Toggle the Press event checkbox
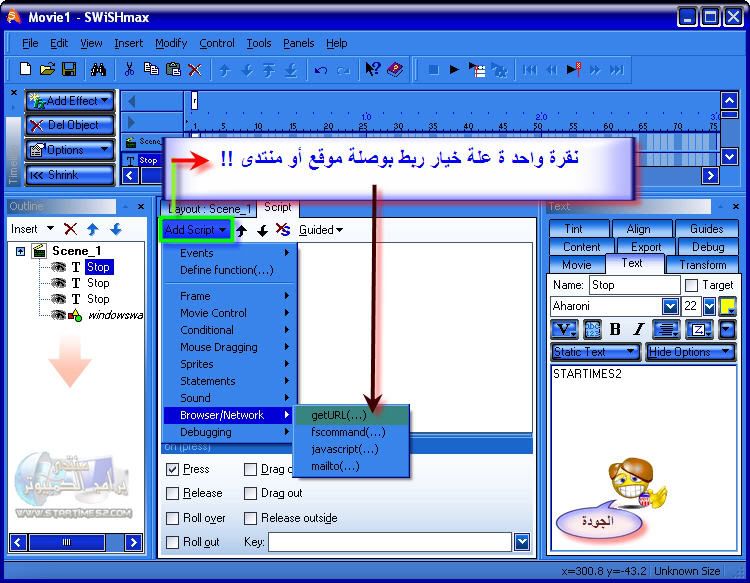Viewport: 750px width, 583px height. (173, 470)
